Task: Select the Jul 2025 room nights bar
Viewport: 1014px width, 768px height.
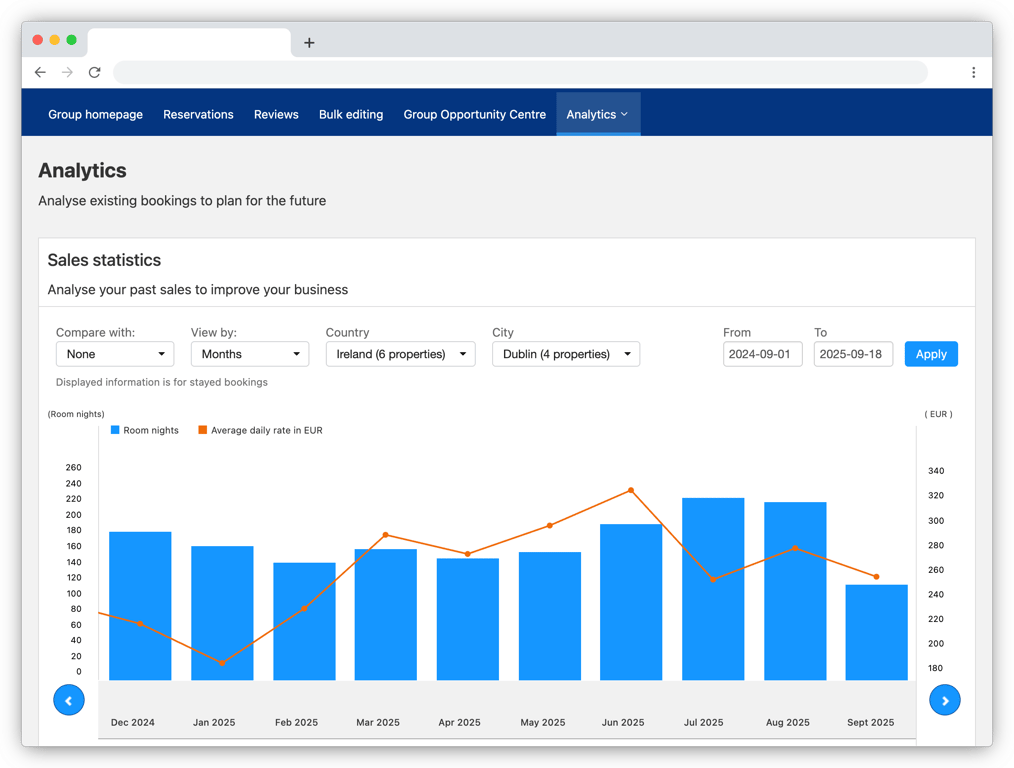Action: click(x=712, y=590)
